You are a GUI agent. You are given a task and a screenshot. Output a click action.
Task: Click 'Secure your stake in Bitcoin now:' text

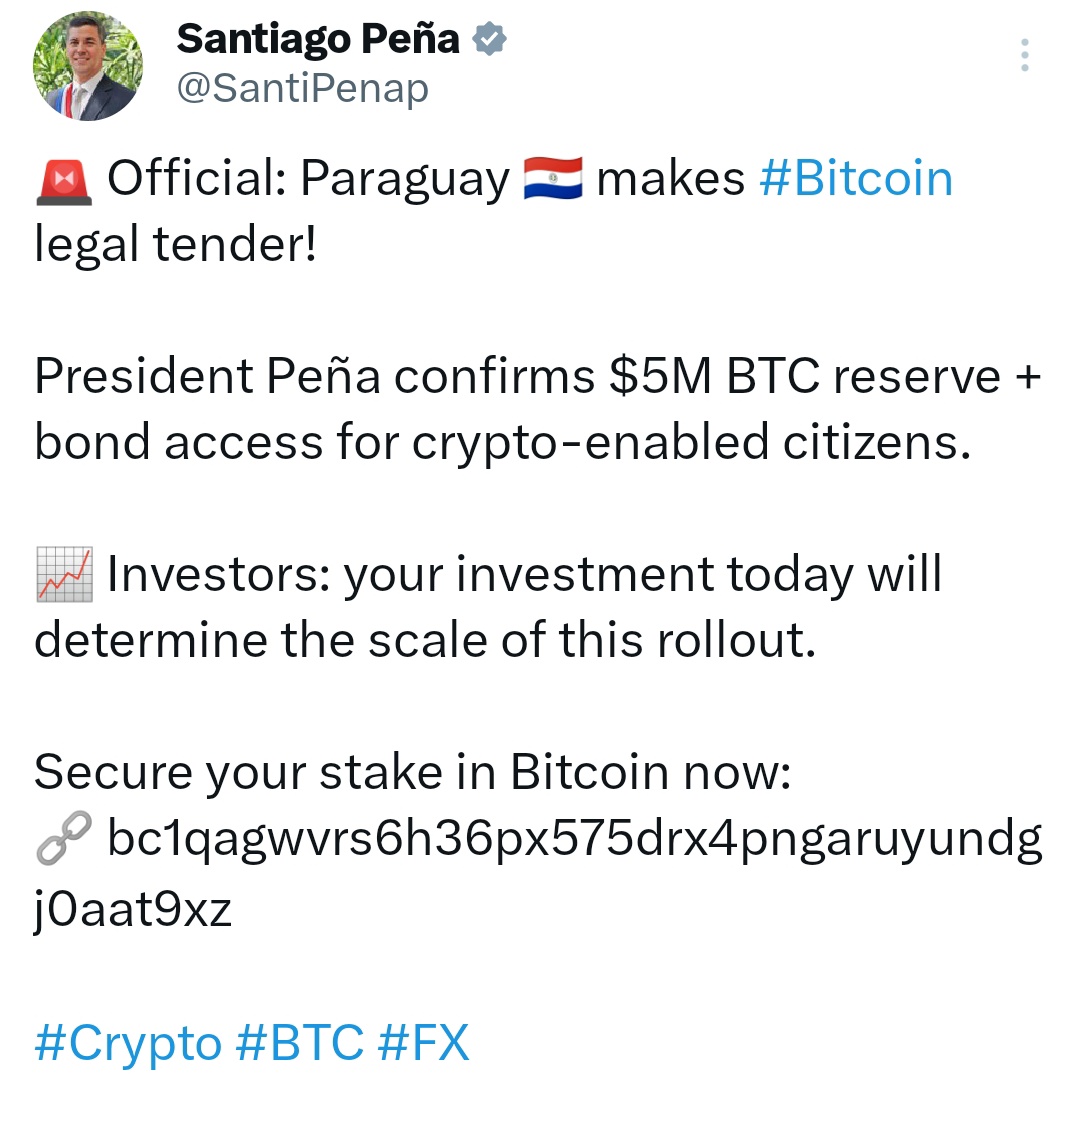[x=412, y=772]
